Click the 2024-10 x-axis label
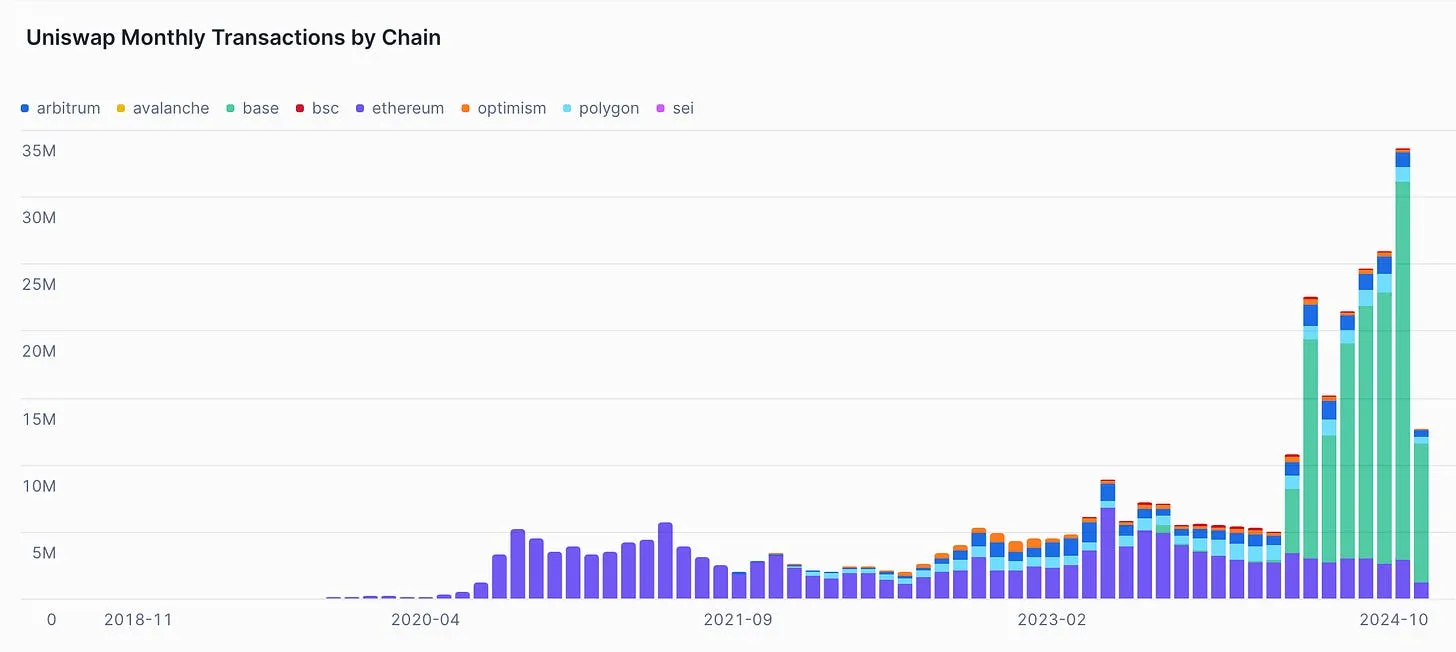The height and width of the screenshot is (652, 1456). coord(1394,619)
